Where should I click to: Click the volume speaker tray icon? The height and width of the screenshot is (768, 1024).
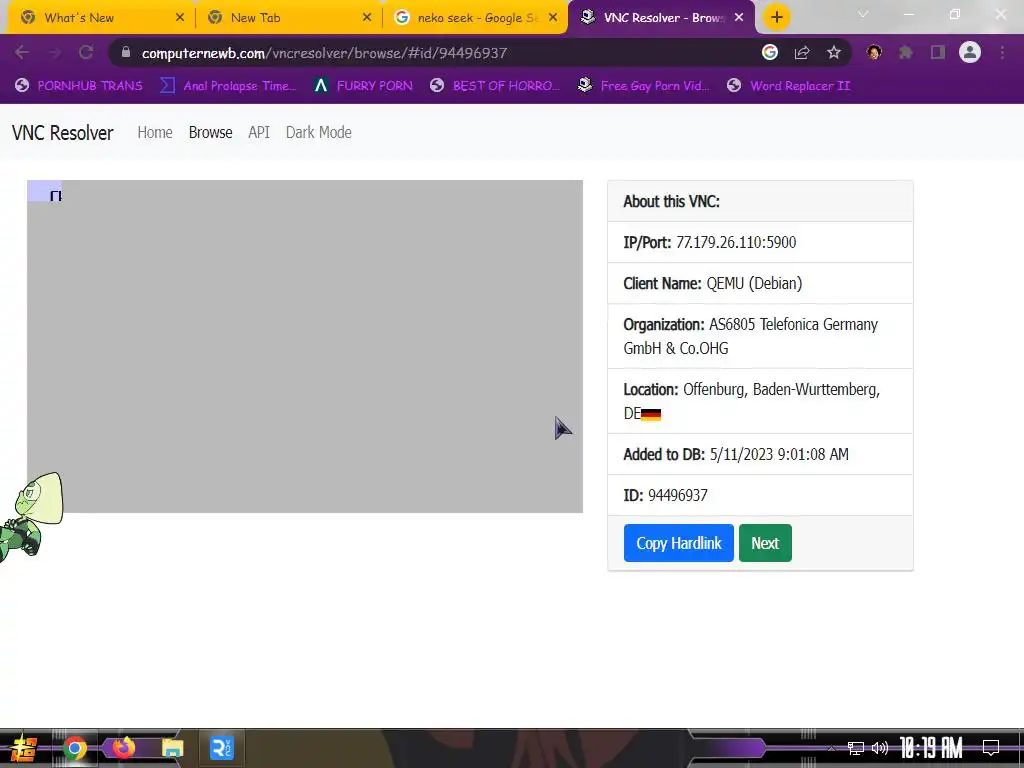pos(880,748)
